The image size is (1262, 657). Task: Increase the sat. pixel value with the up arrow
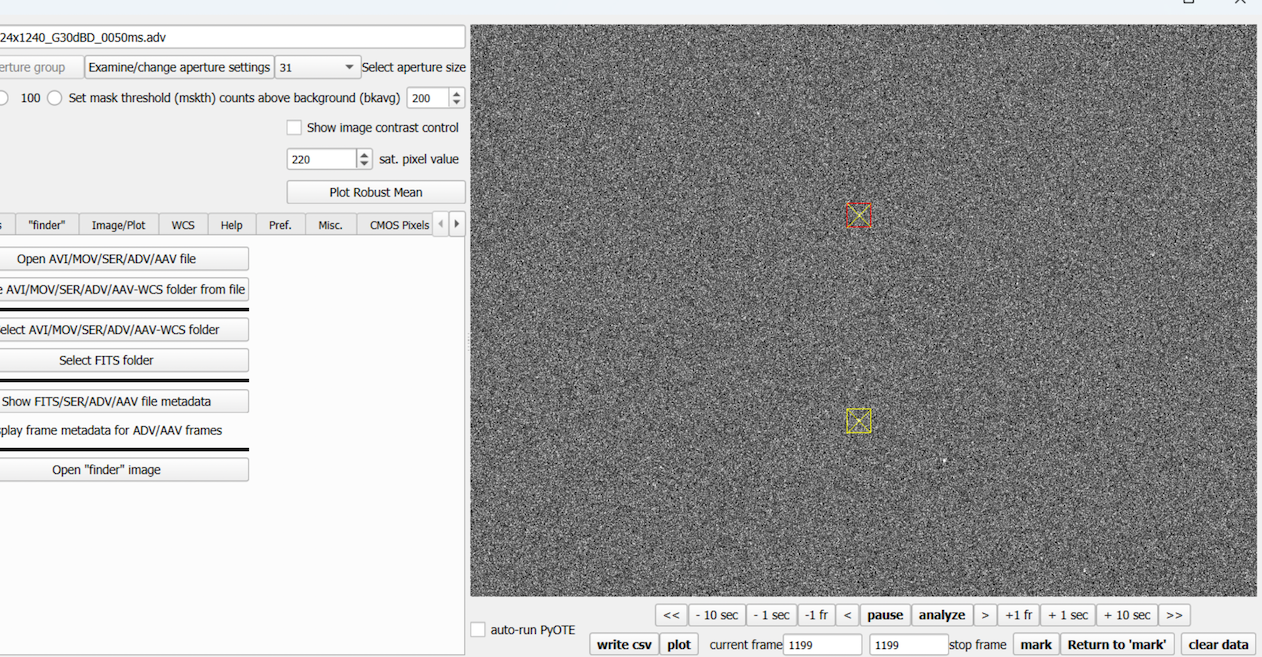[364, 154]
